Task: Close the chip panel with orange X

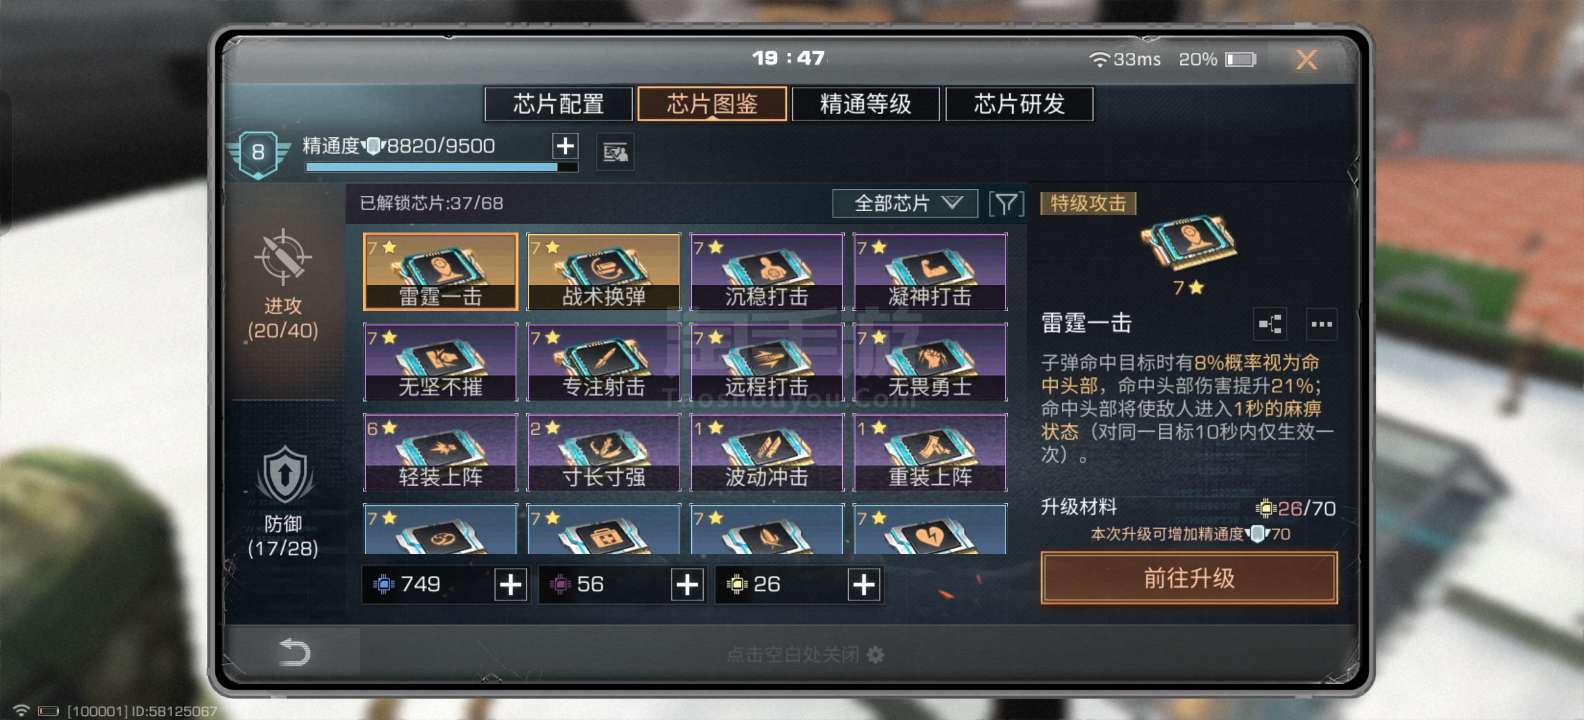Action: click(1306, 60)
